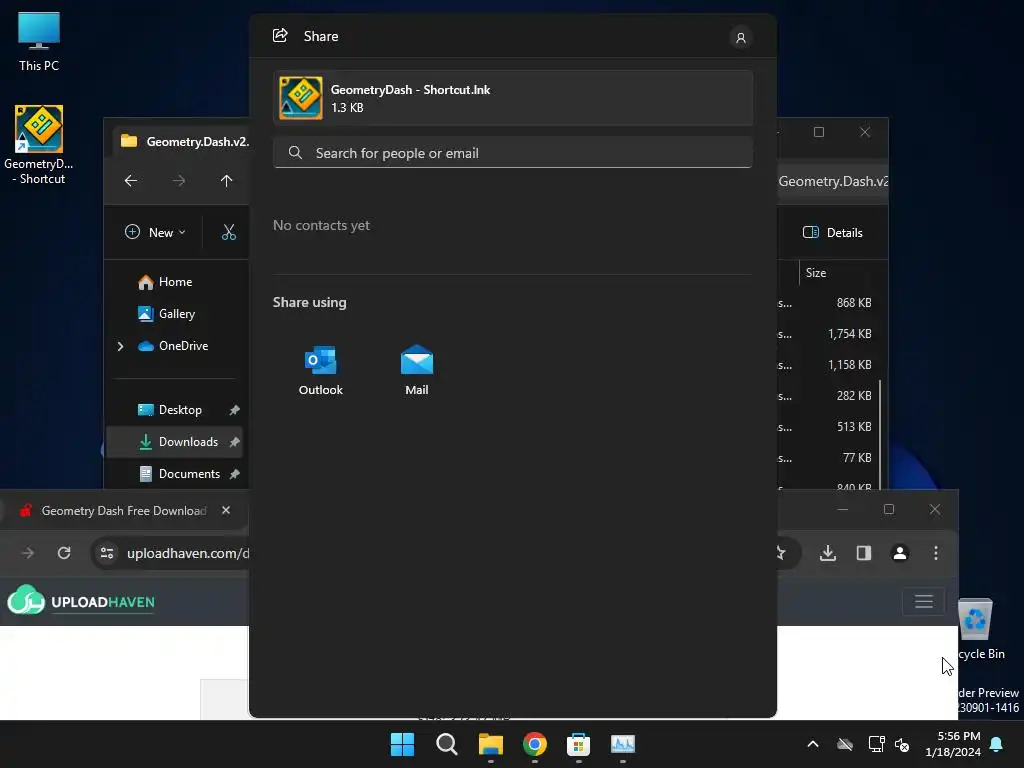The height and width of the screenshot is (768, 1024).
Task: Sort by the Size column header
Action: (x=816, y=273)
